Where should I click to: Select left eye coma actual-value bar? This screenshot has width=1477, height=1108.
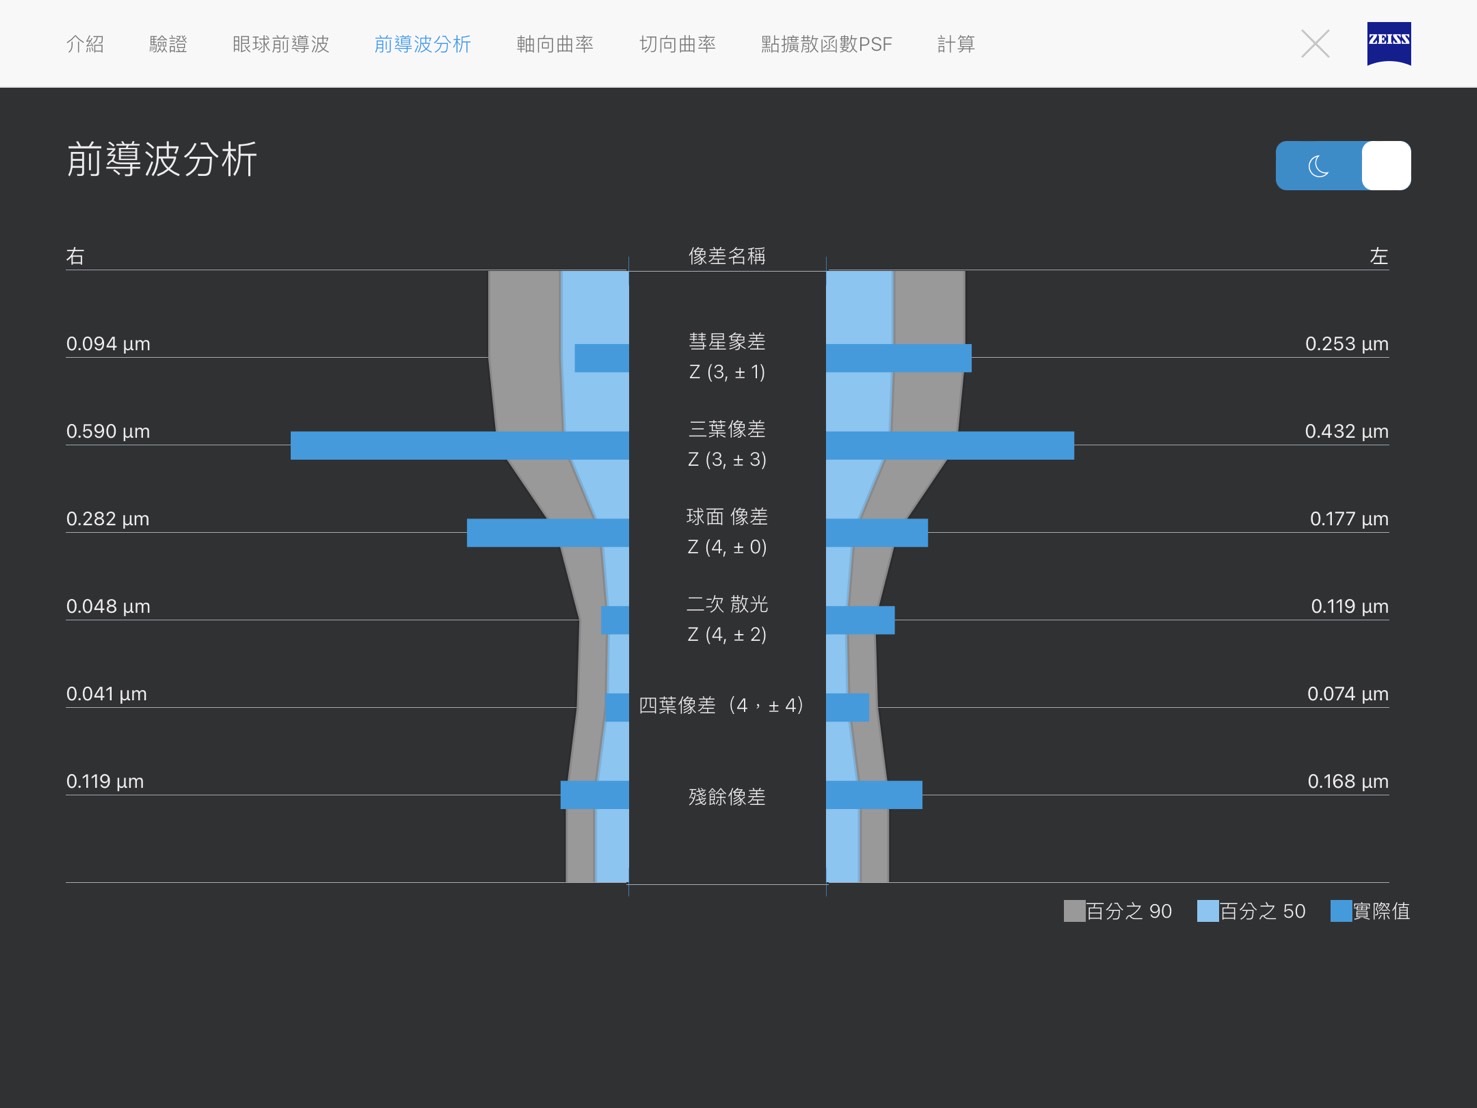[x=899, y=358]
